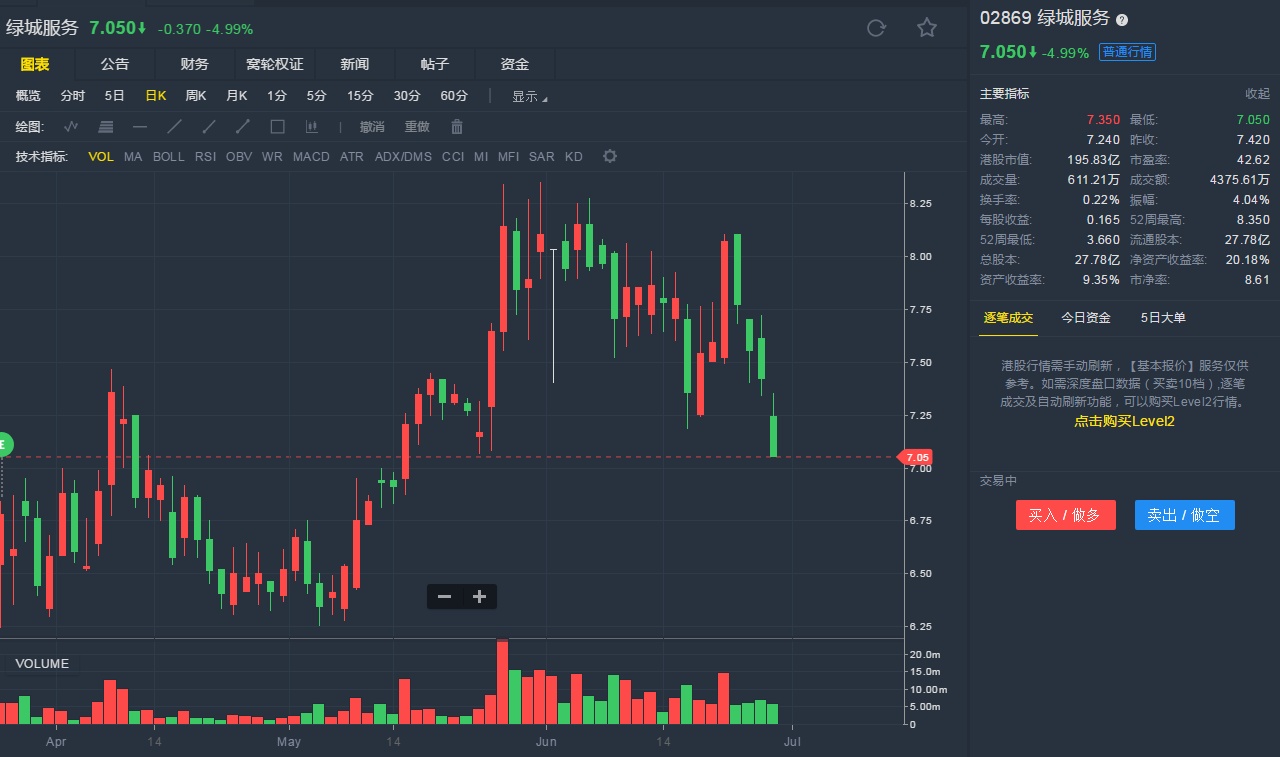Delete drawings with the trash icon
Screen dimensions: 1280x757
pos(457,127)
